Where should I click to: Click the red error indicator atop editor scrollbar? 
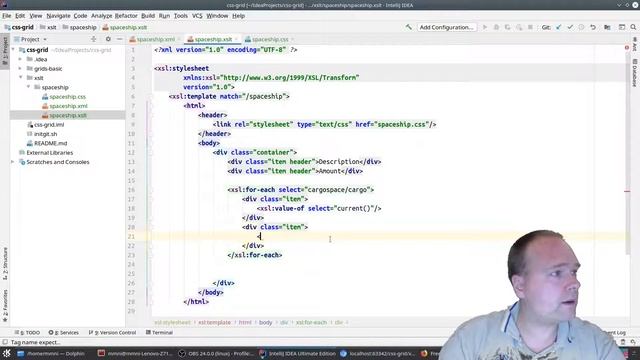pyautogui.click(x=627, y=48)
